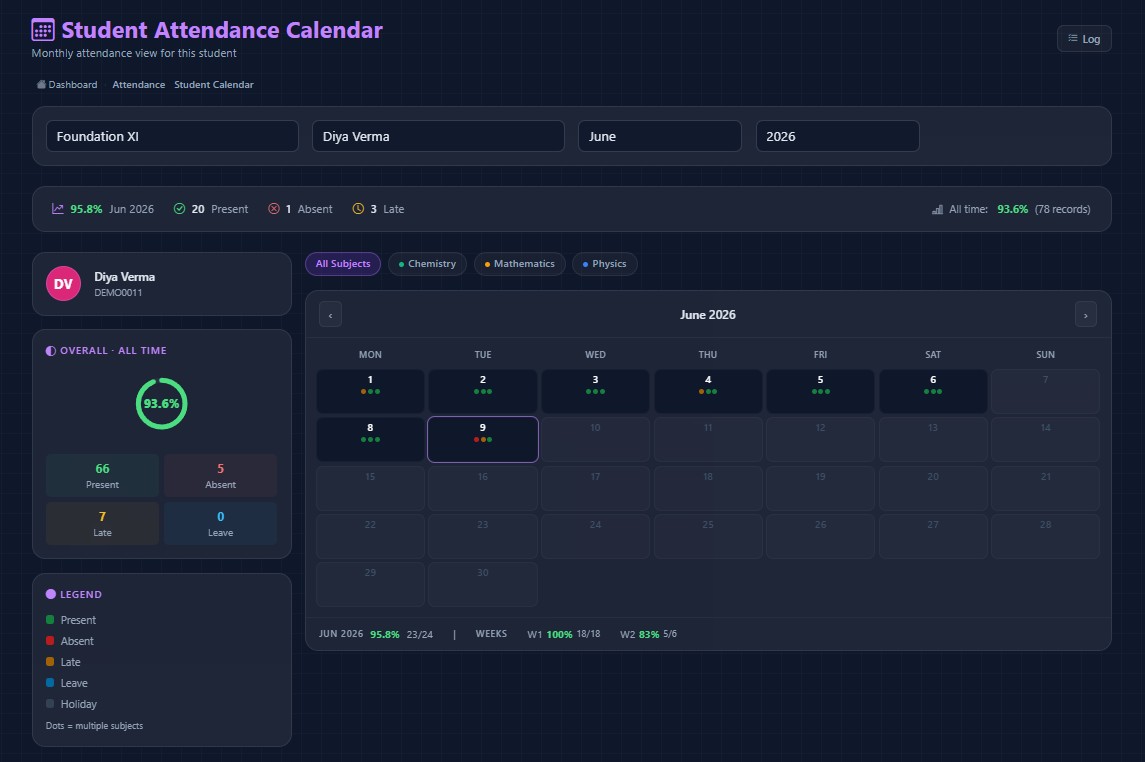Viewport: 1145px width, 762px height.
Task: Click calendar day 15 cell
Action: tap(370, 488)
